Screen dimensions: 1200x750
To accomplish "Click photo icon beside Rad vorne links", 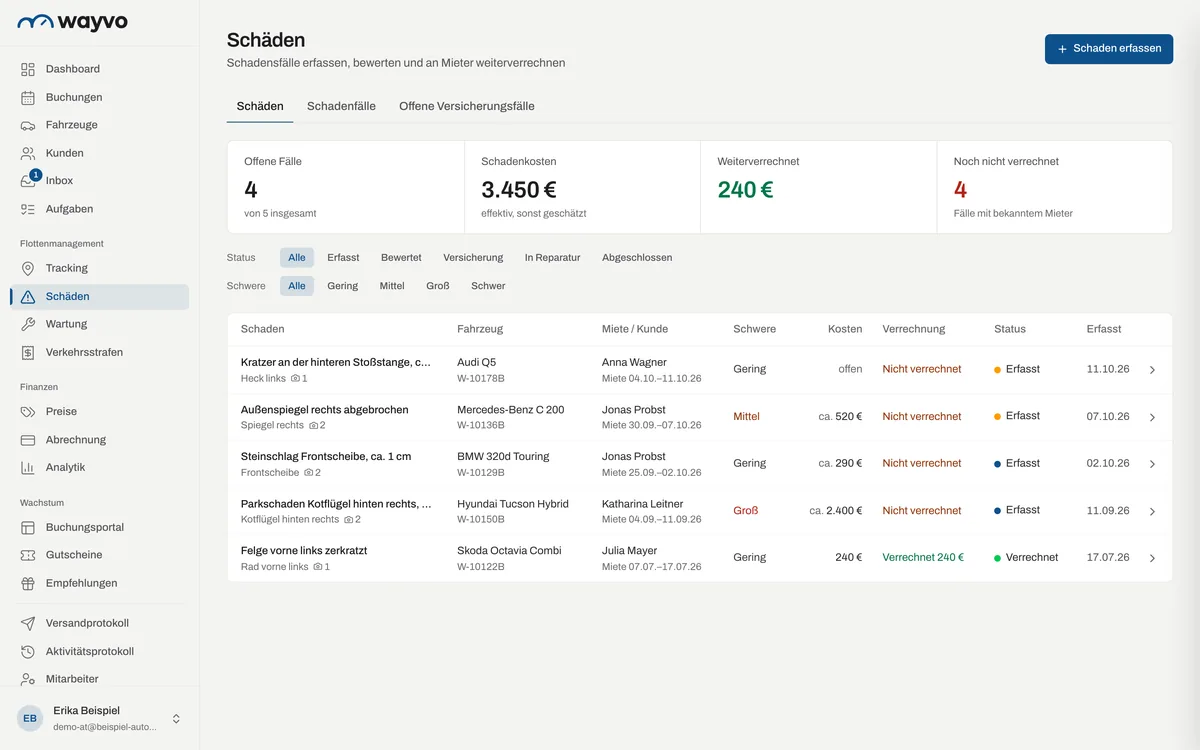I will [x=318, y=567].
